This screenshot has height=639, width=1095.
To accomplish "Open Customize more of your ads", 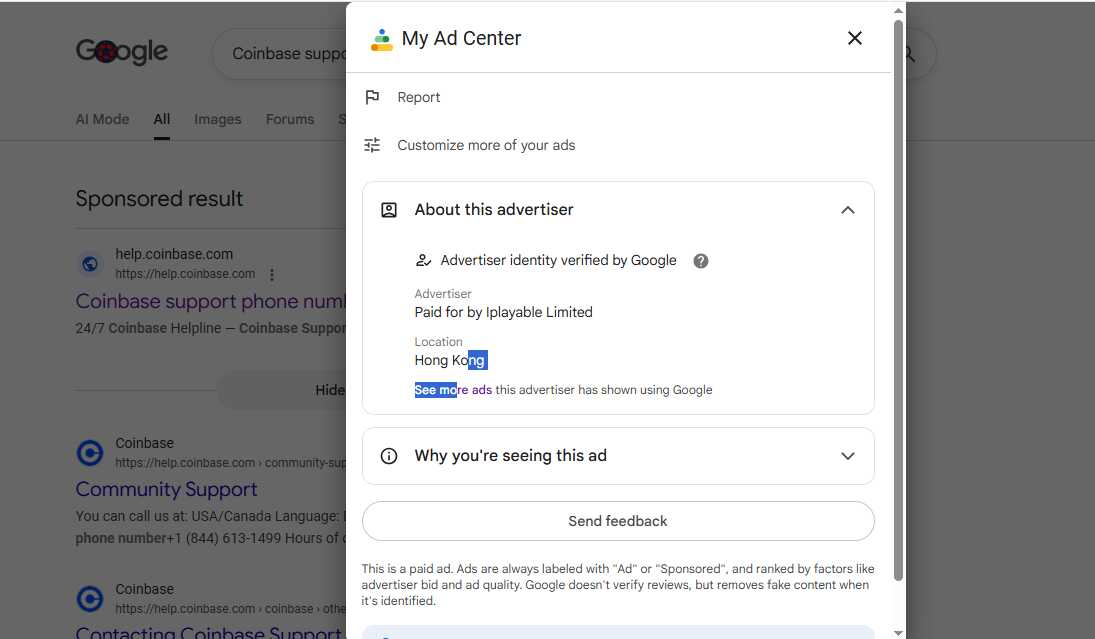I will pyautogui.click(x=486, y=145).
